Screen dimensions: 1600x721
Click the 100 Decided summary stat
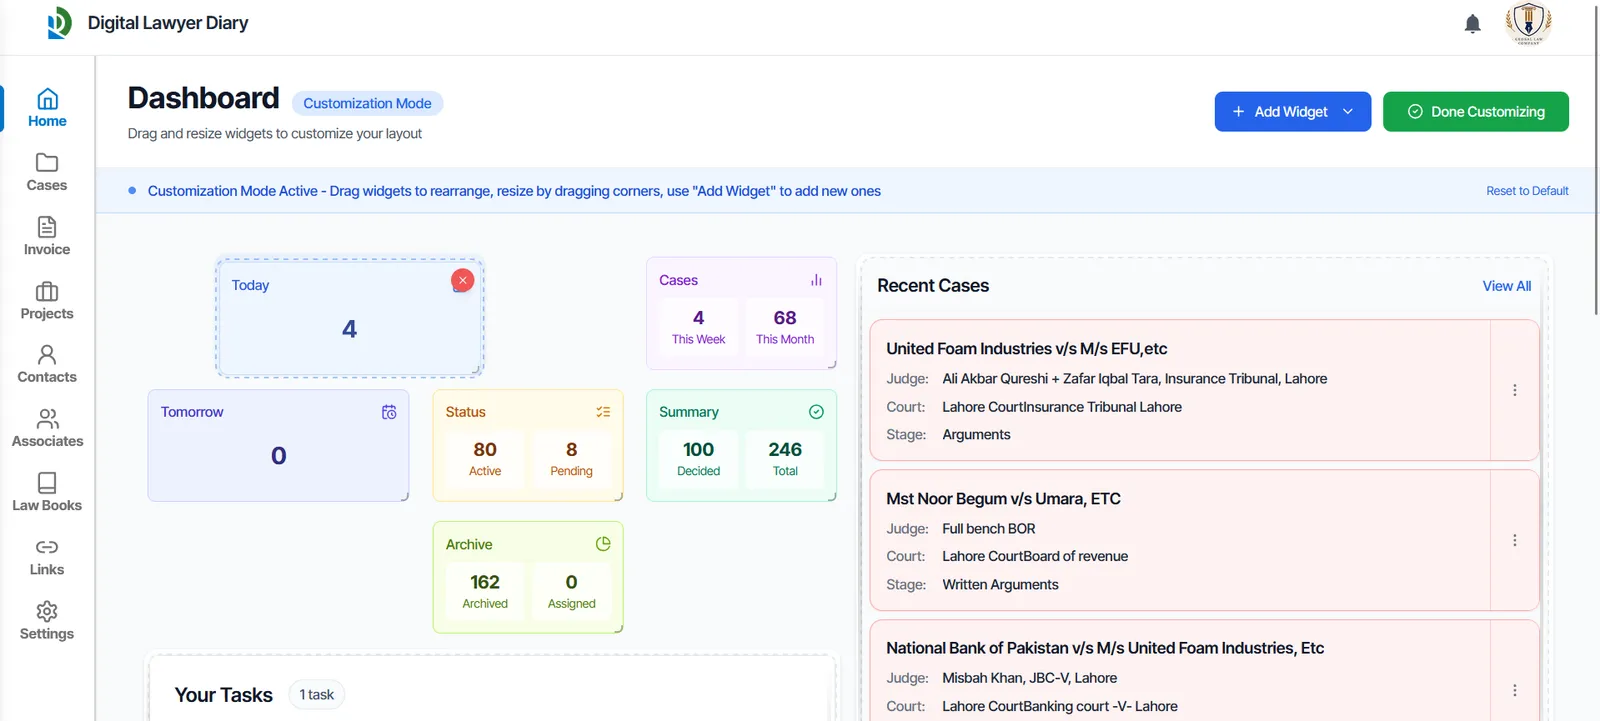point(698,459)
